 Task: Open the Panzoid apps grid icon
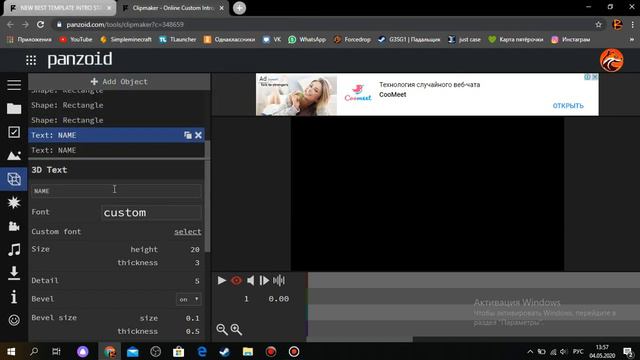[x=31, y=60]
